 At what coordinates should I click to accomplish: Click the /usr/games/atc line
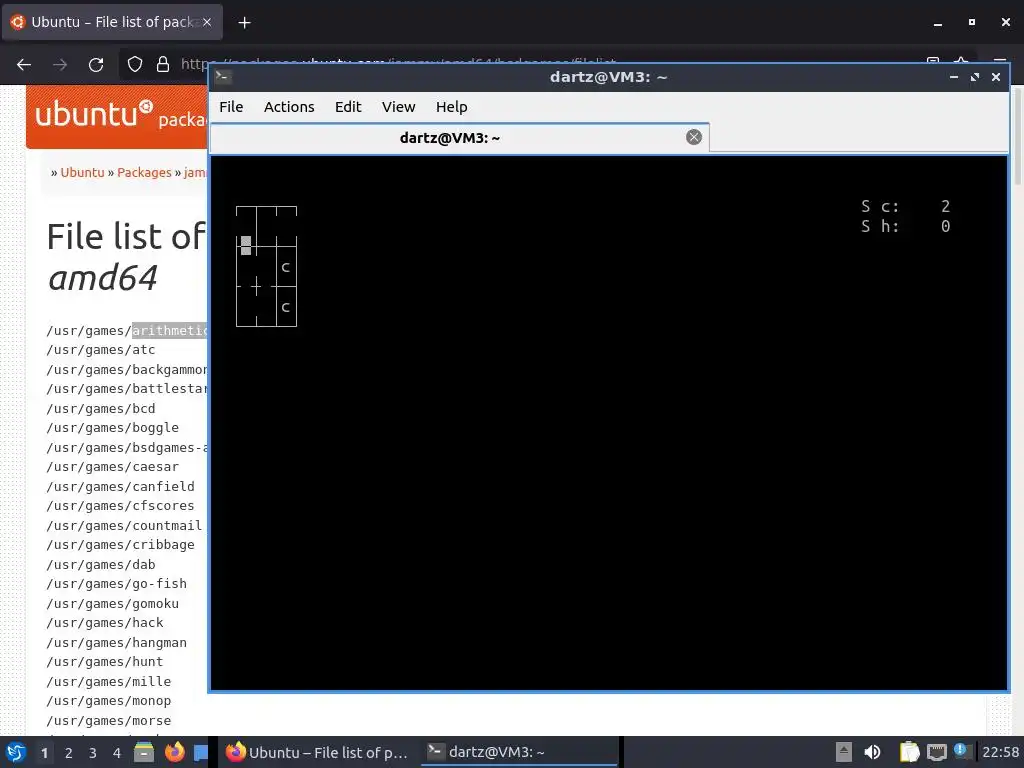click(x=101, y=350)
